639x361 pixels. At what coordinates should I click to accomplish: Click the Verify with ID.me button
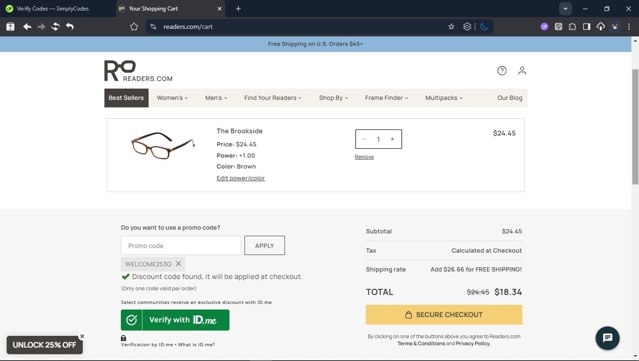175,320
